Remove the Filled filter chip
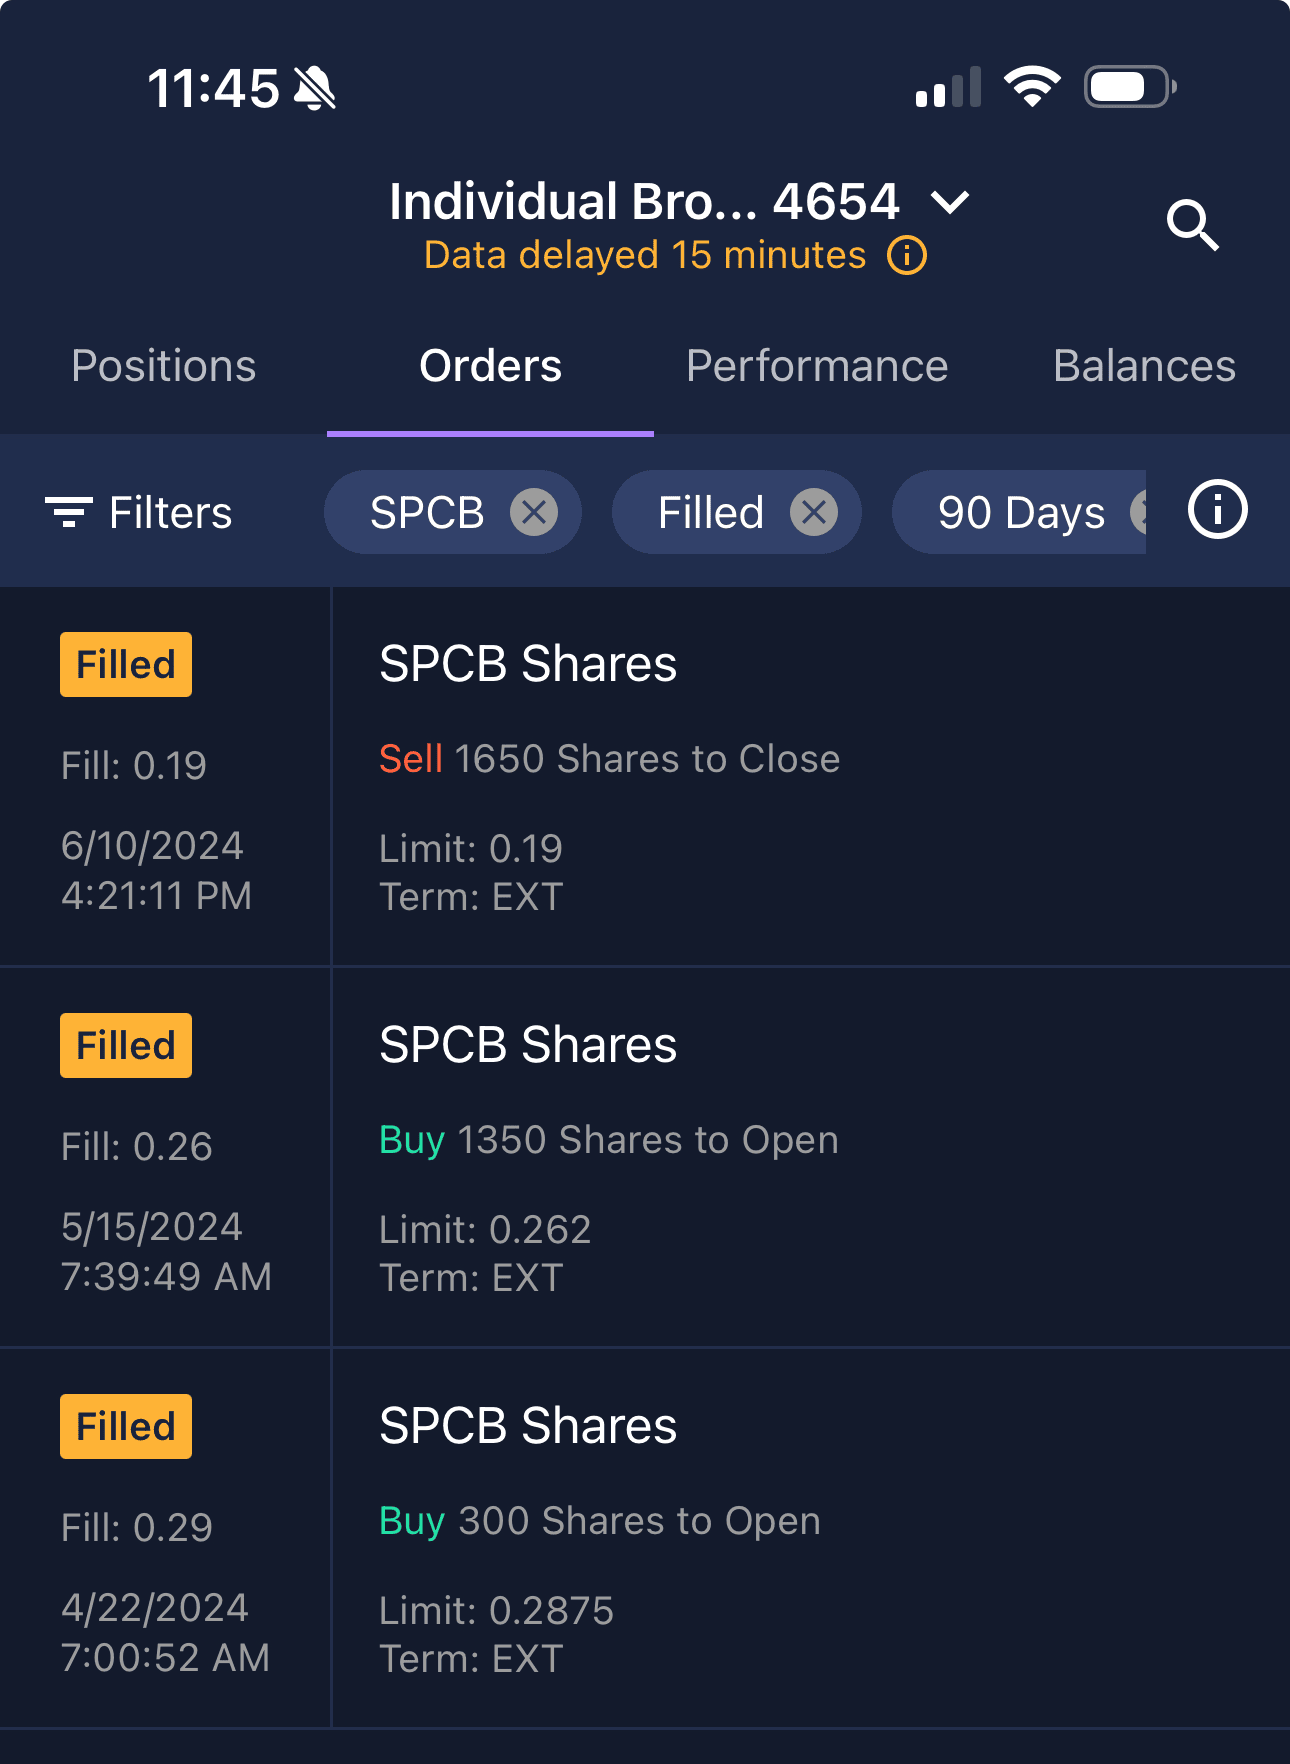This screenshot has height=1764, width=1290. click(814, 513)
